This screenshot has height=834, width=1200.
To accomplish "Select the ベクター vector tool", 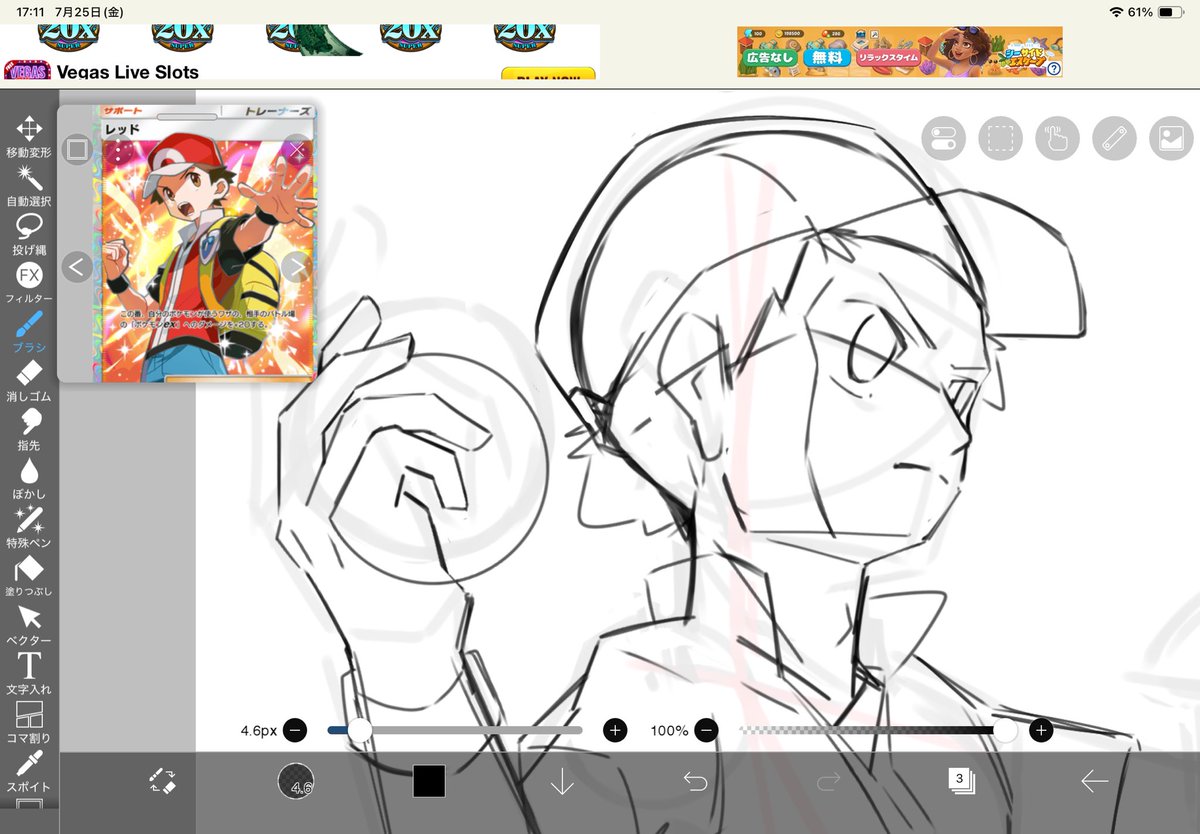I will [29, 626].
